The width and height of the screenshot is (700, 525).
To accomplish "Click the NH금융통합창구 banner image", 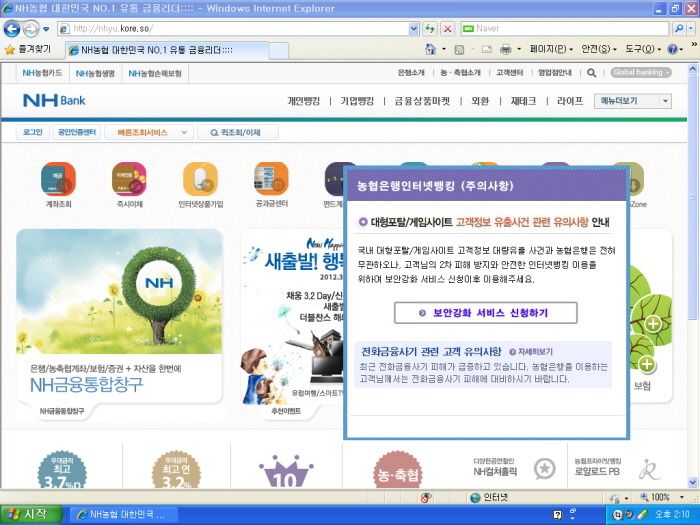I will [x=119, y=292].
